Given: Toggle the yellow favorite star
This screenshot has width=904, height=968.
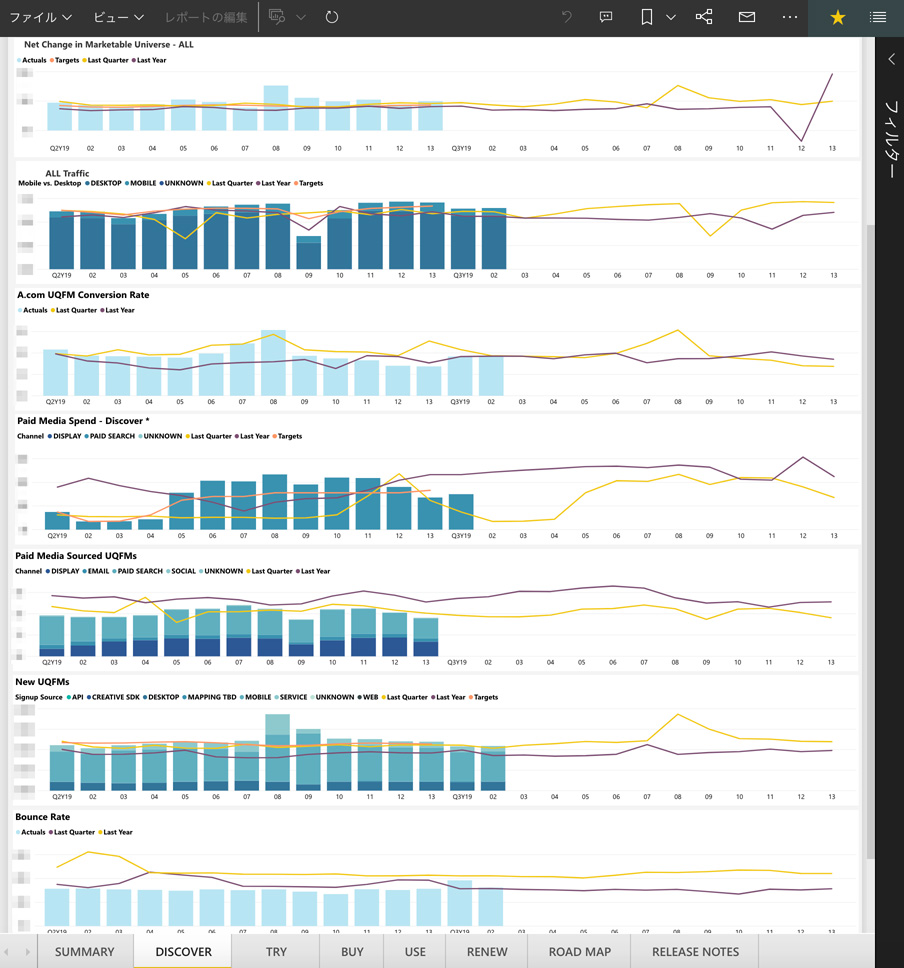Looking at the screenshot, I should click(x=838, y=17).
